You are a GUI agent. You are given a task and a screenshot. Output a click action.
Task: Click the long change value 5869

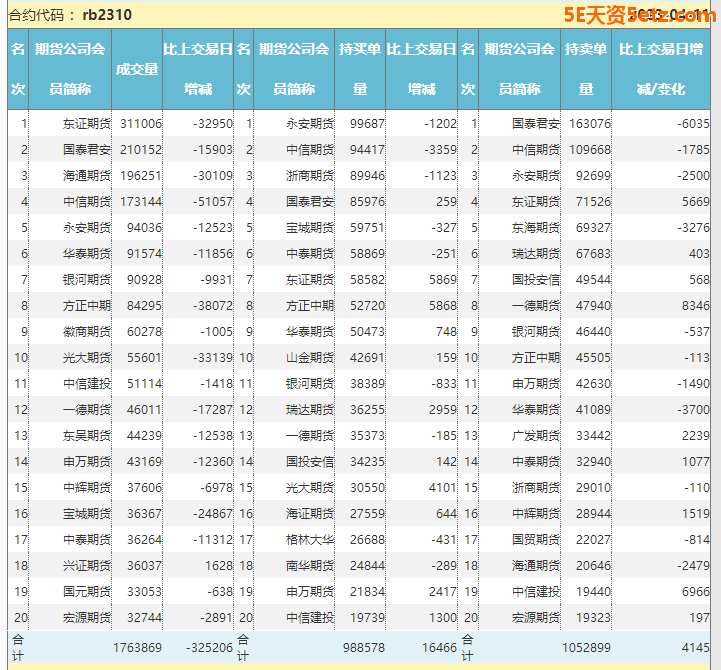(x=443, y=280)
